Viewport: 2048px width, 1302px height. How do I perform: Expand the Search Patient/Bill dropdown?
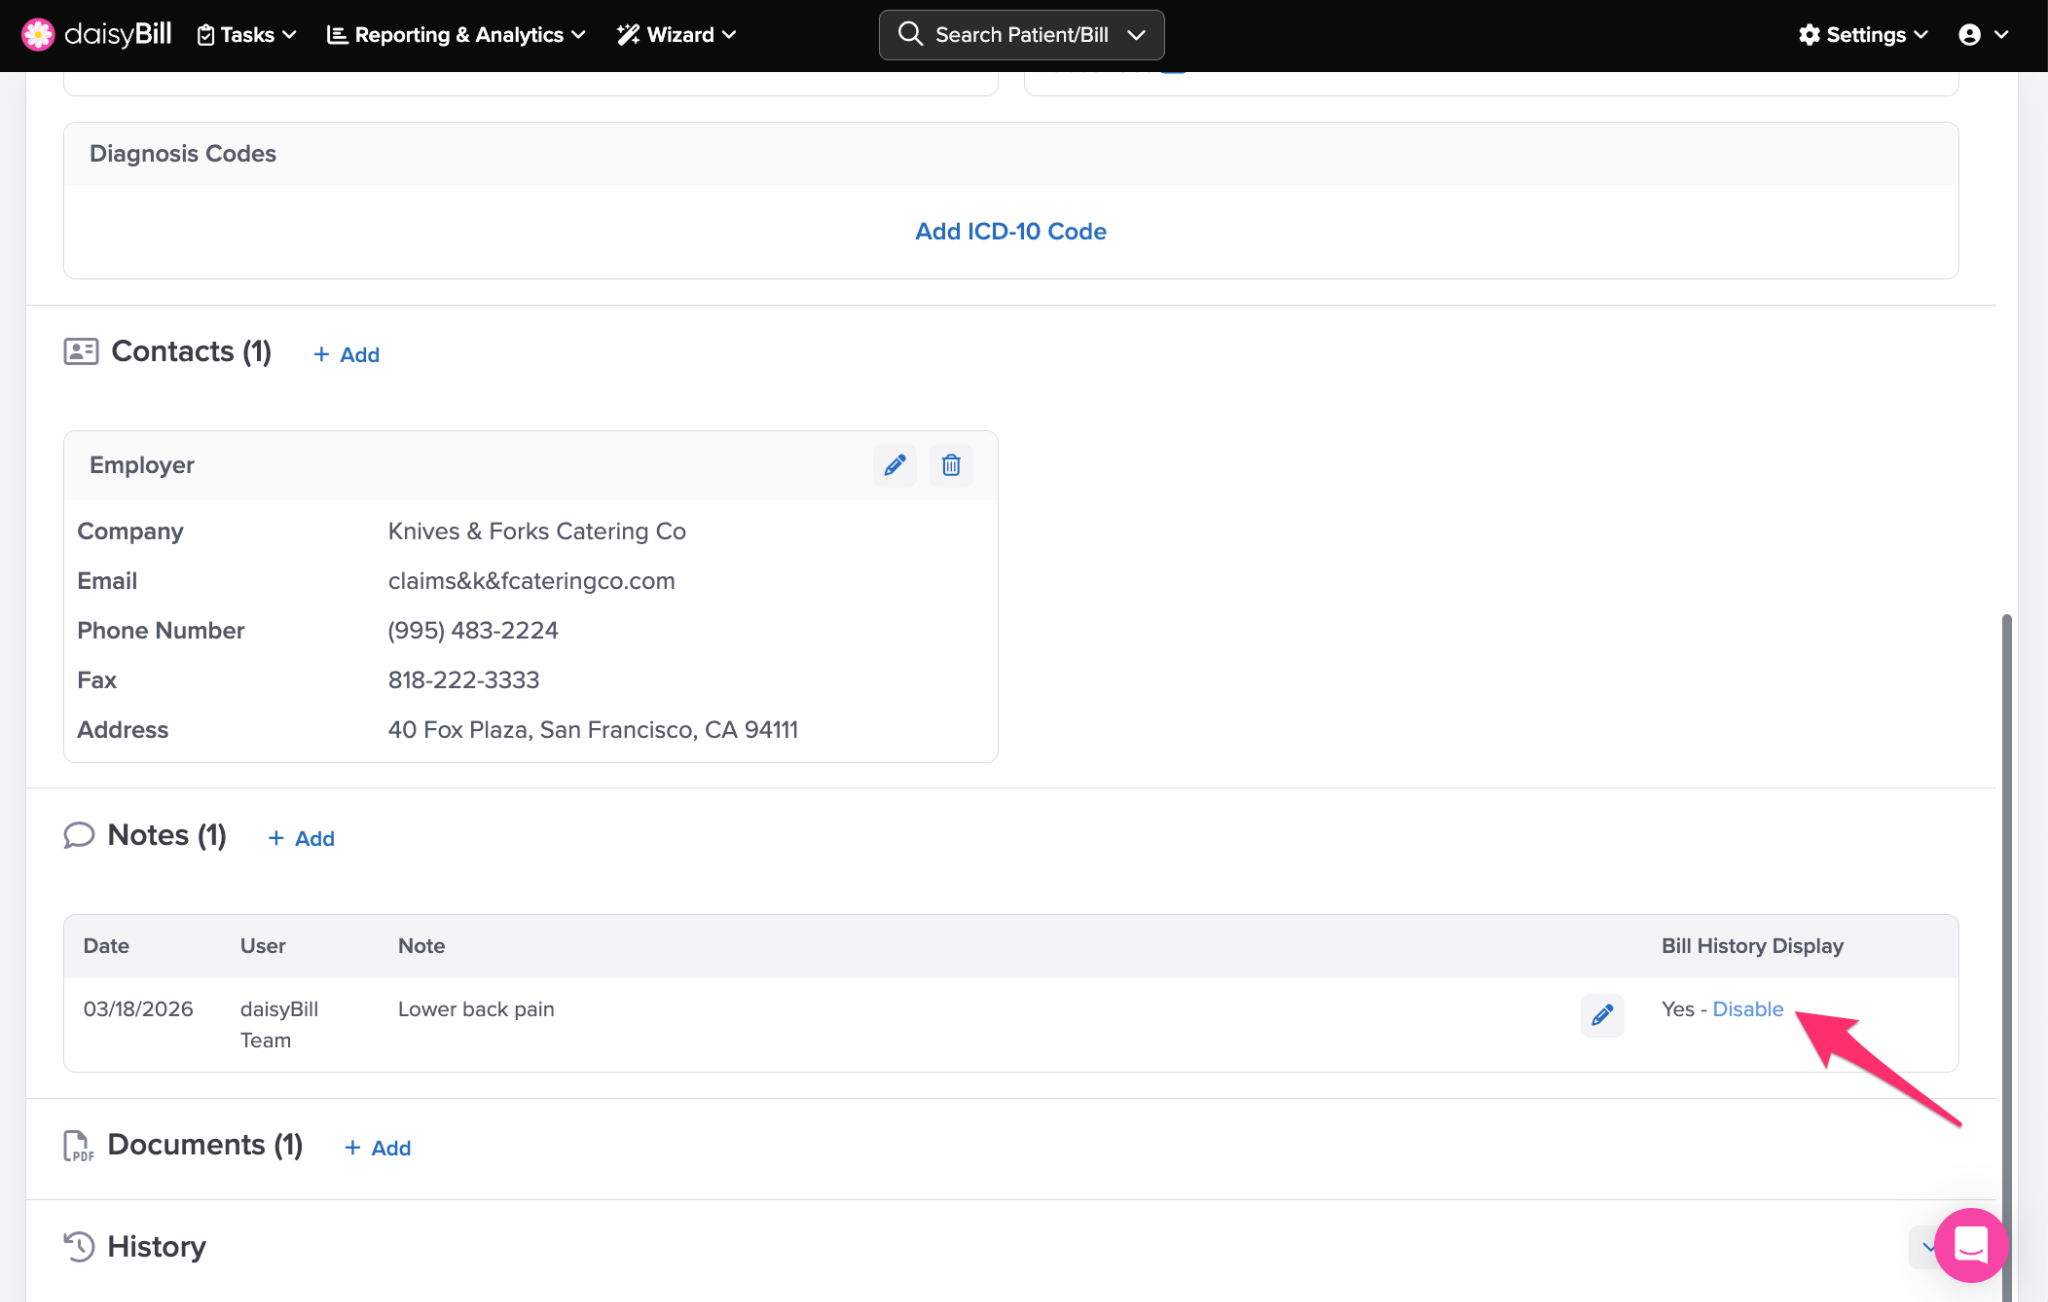pos(1136,35)
